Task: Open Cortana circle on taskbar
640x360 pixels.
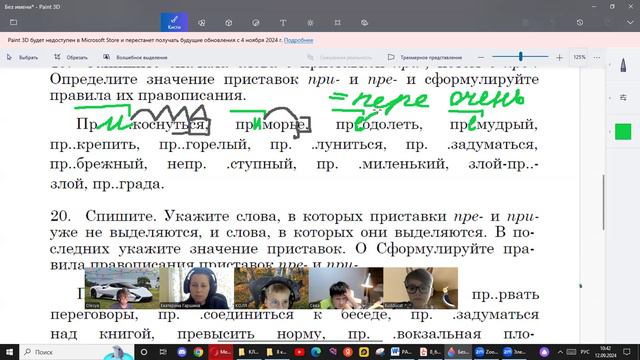Action: tap(144, 352)
